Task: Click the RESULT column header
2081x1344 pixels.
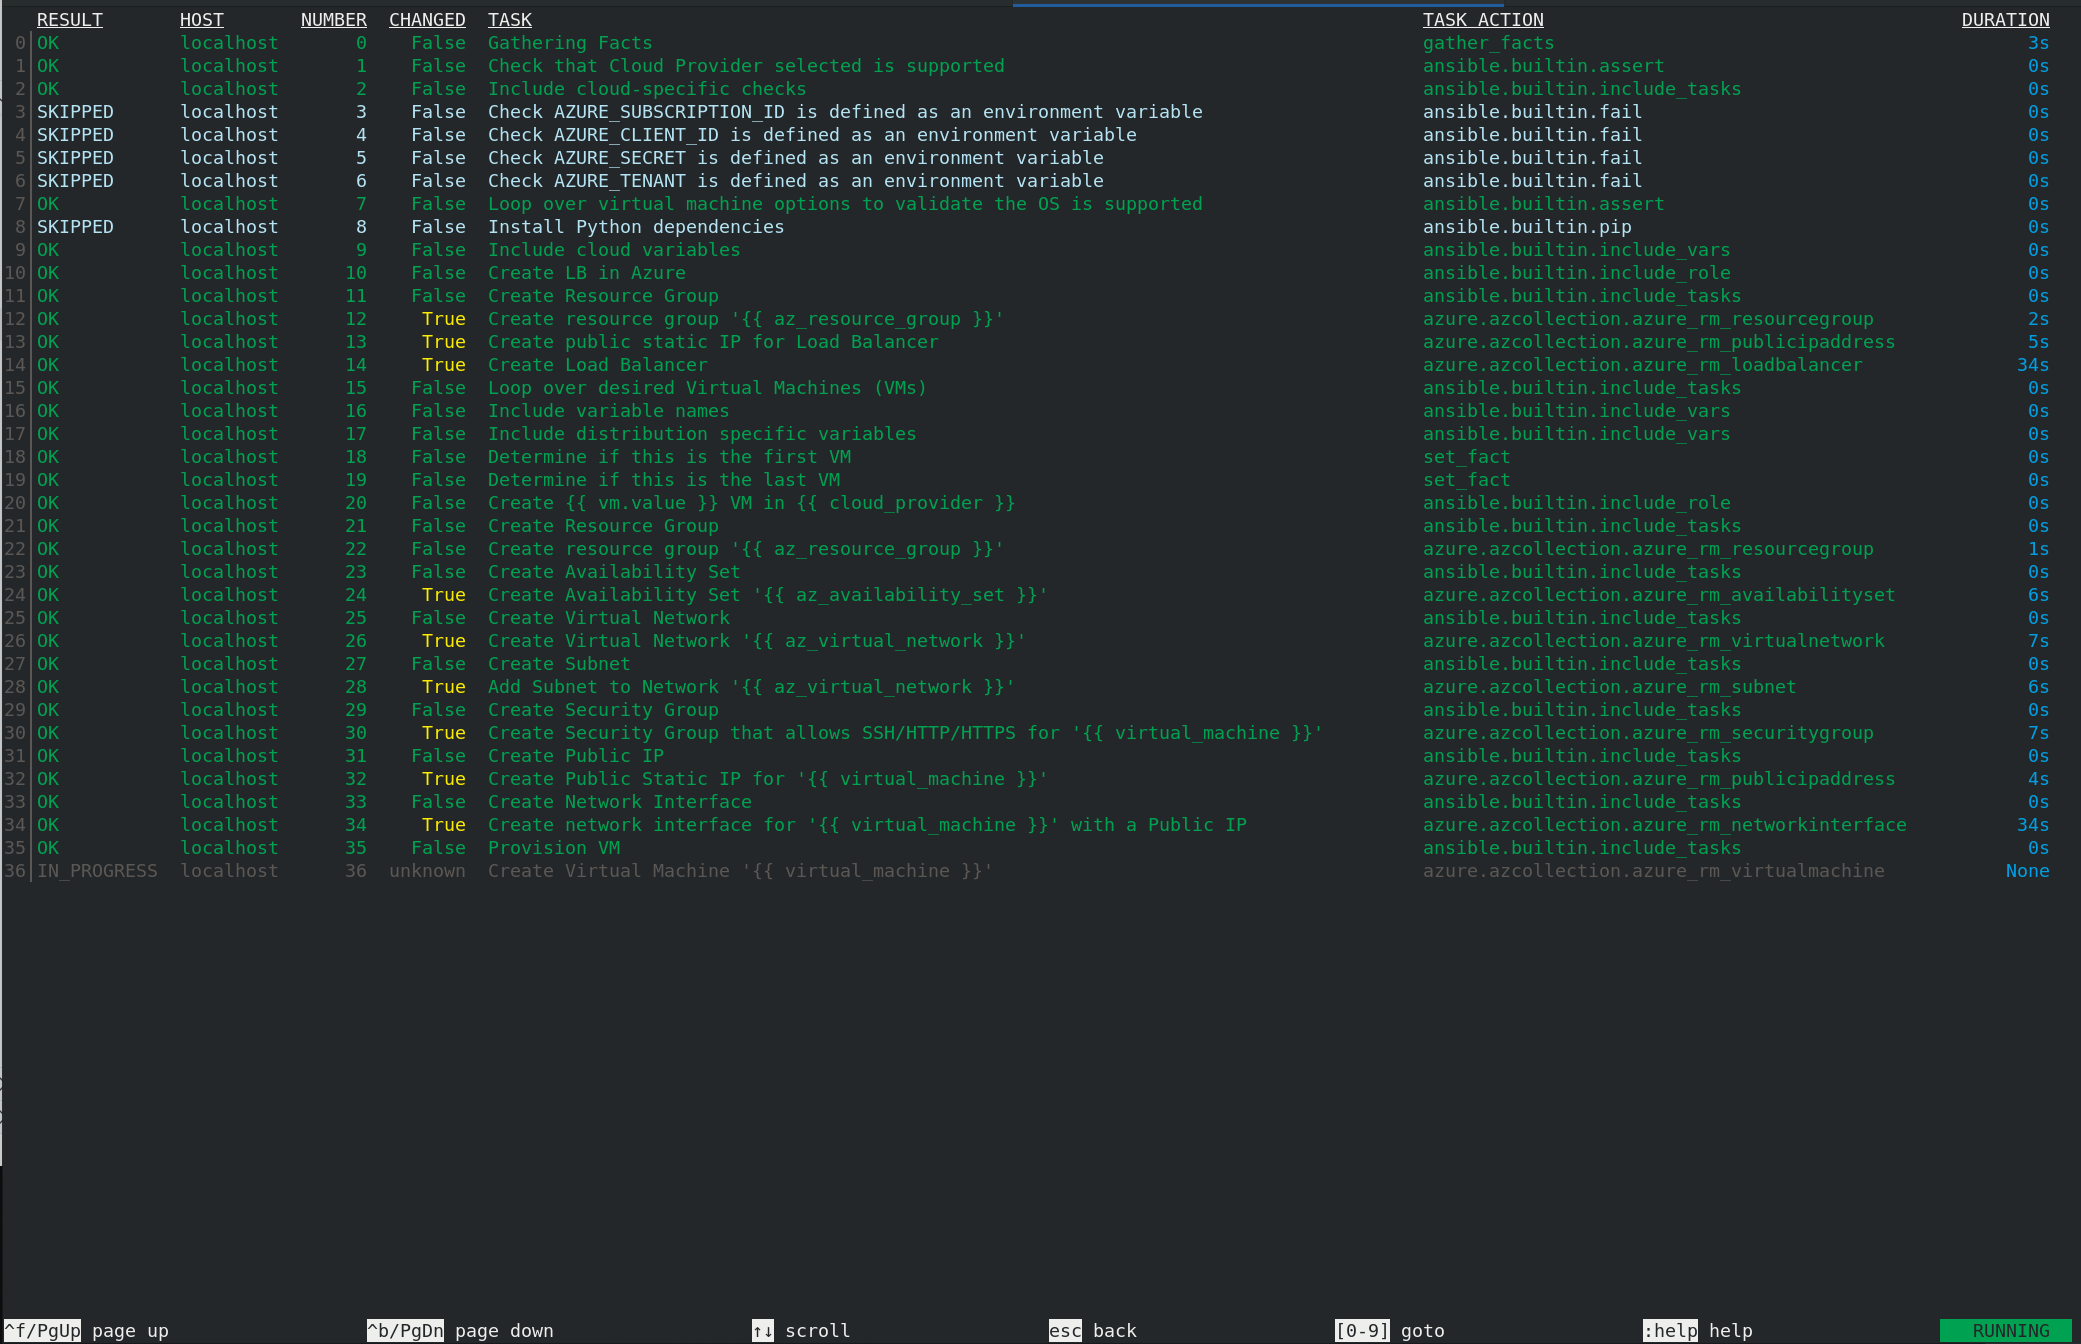Action: [69, 20]
